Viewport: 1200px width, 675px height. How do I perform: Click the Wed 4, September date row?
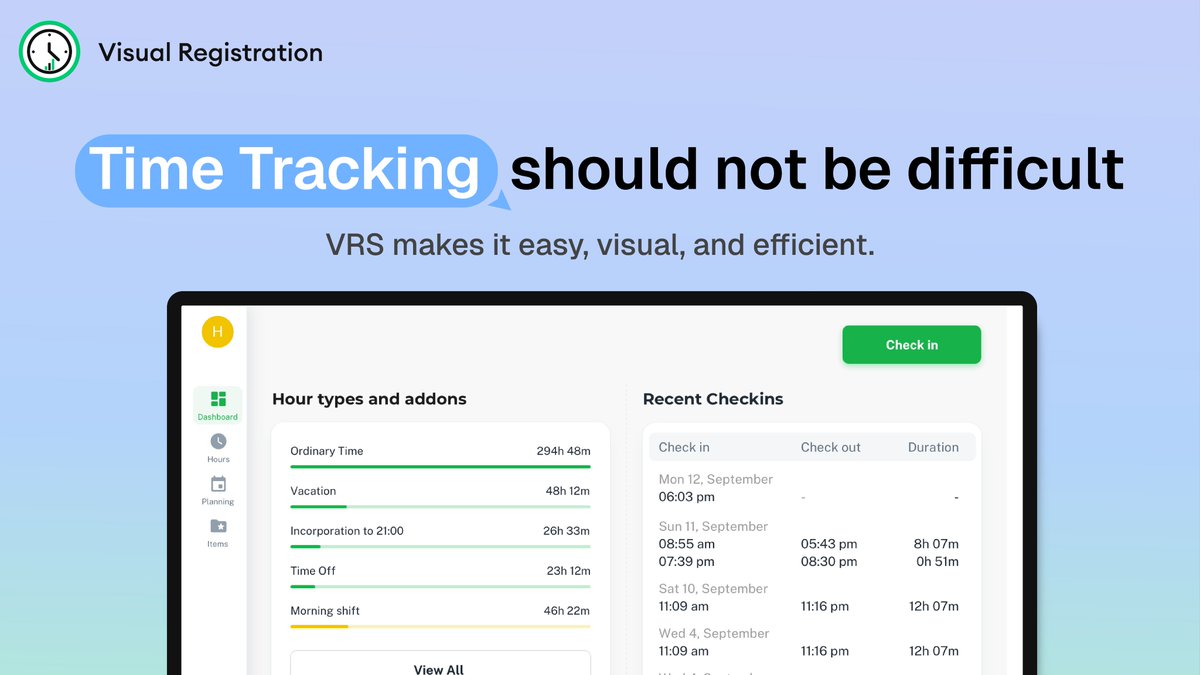coord(714,633)
